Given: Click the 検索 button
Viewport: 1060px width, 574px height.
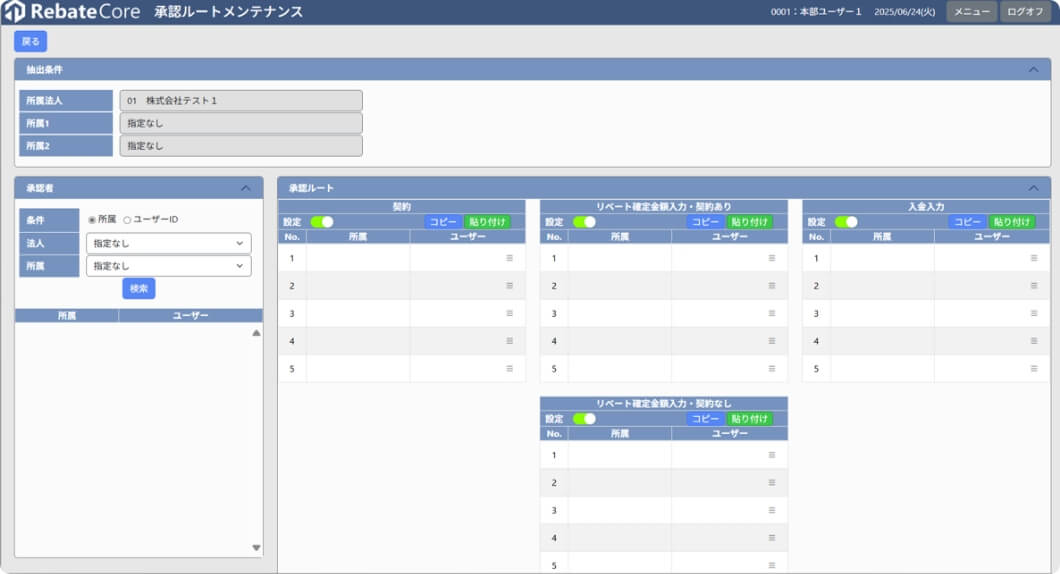Looking at the screenshot, I should pyautogui.click(x=139, y=288).
